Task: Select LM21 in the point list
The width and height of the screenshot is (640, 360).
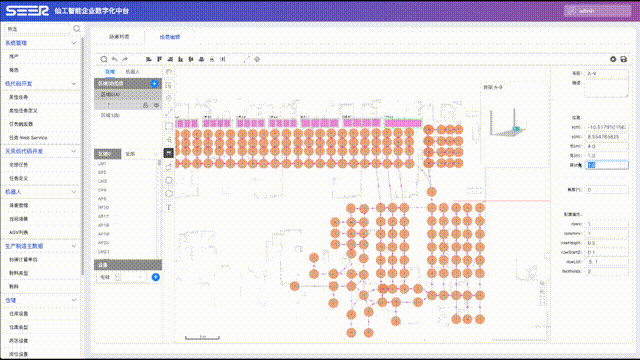Action: [x=104, y=252]
